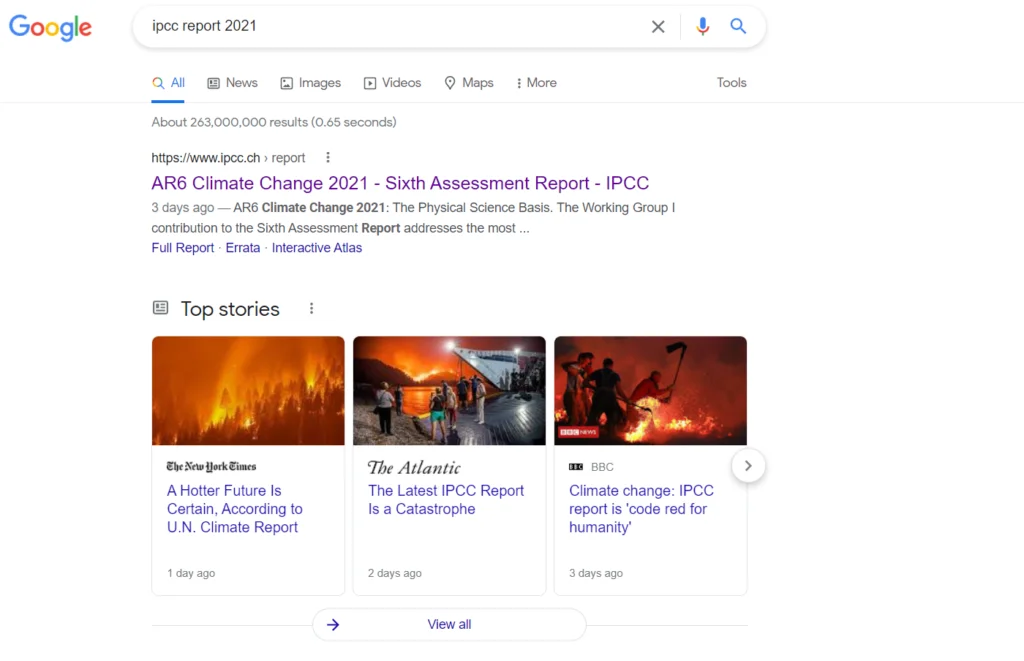Open the Full Report sitelink
This screenshot has width=1024, height=661.
click(183, 248)
